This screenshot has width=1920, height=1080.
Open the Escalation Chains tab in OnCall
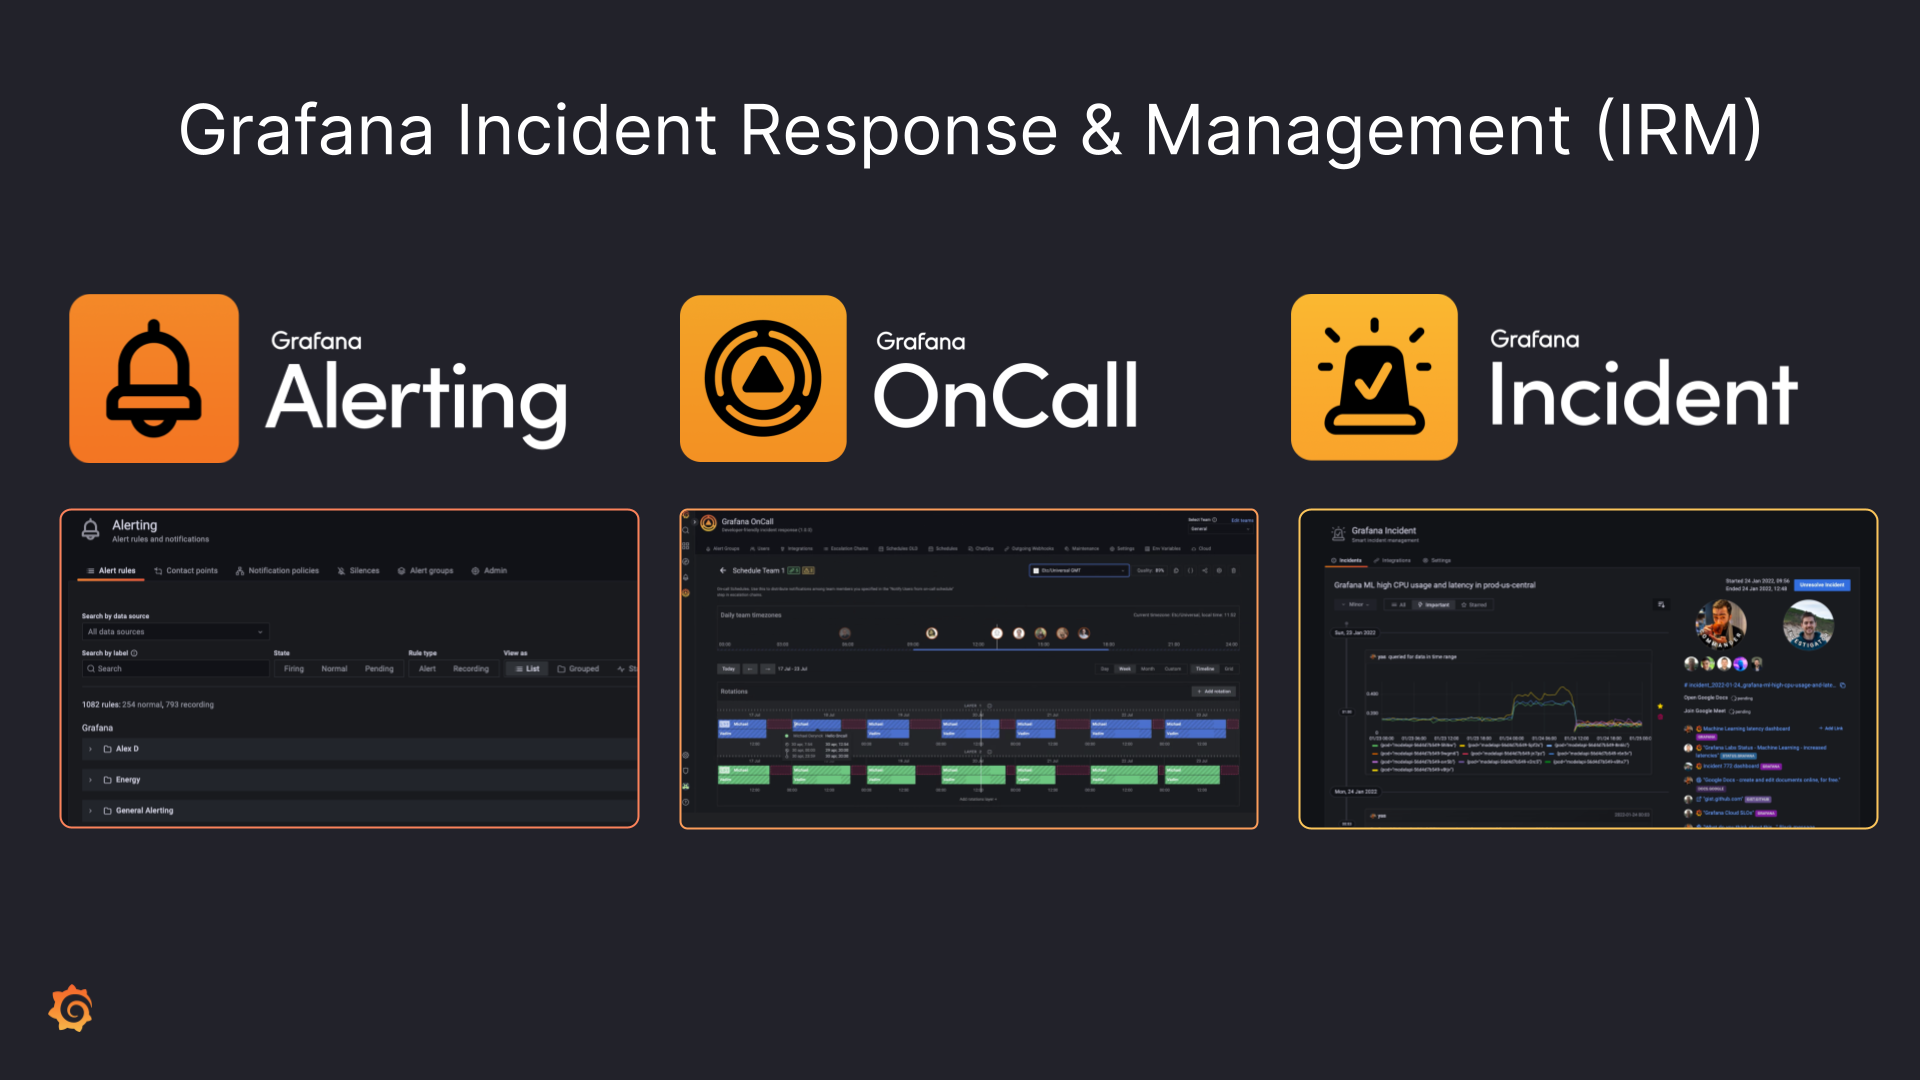click(846, 549)
